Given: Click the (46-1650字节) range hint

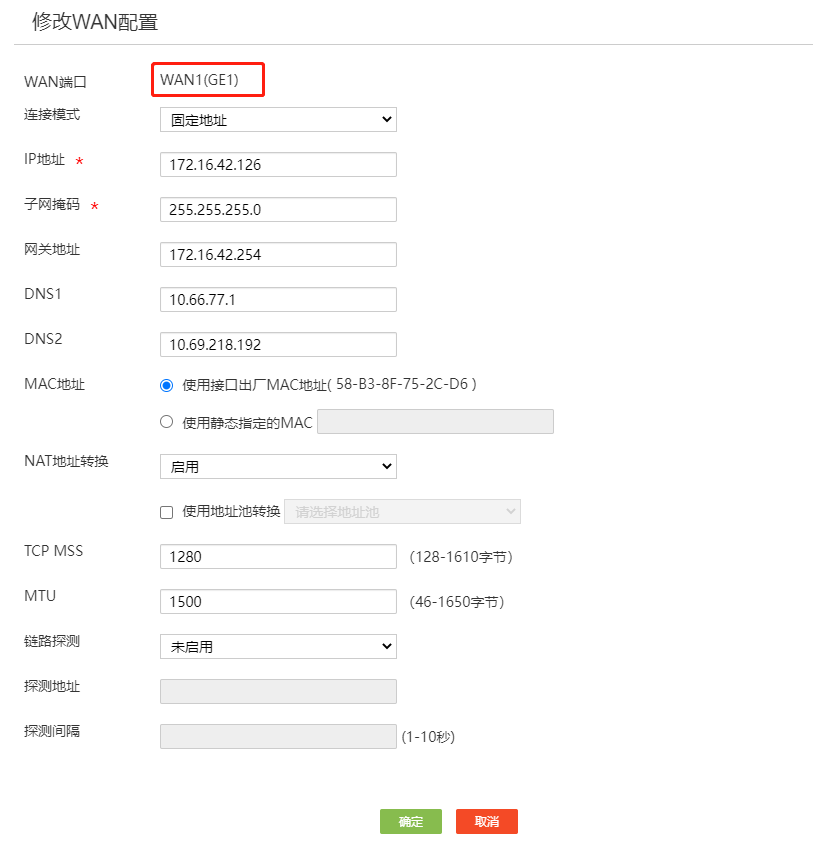Looking at the screenshot, I should (457, 602).
